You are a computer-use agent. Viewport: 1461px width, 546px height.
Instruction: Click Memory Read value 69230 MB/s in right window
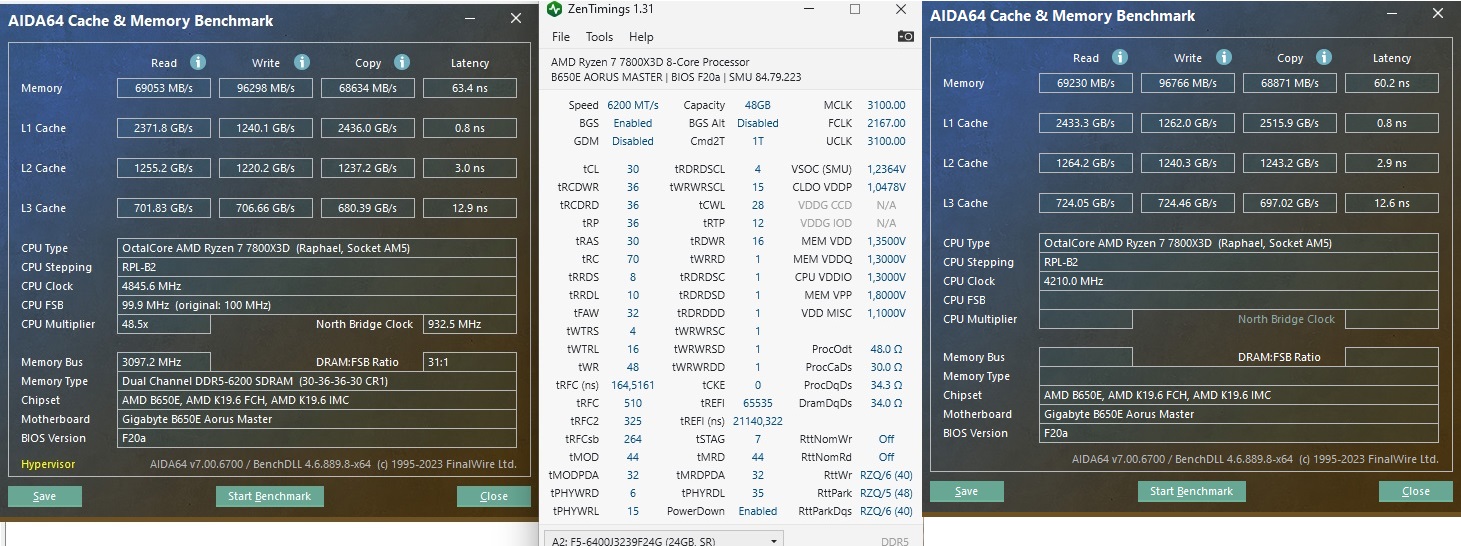(x=1086, y=83)
